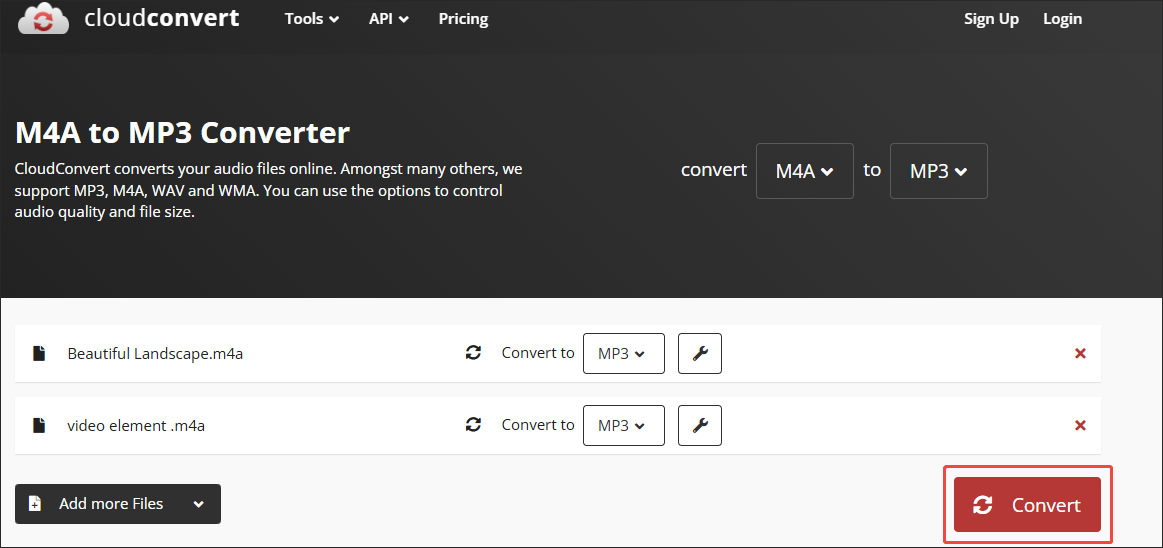Remove video element .m4a with the red X
The width and height of the screenshot is (1163, 548).
[1081, 426]
